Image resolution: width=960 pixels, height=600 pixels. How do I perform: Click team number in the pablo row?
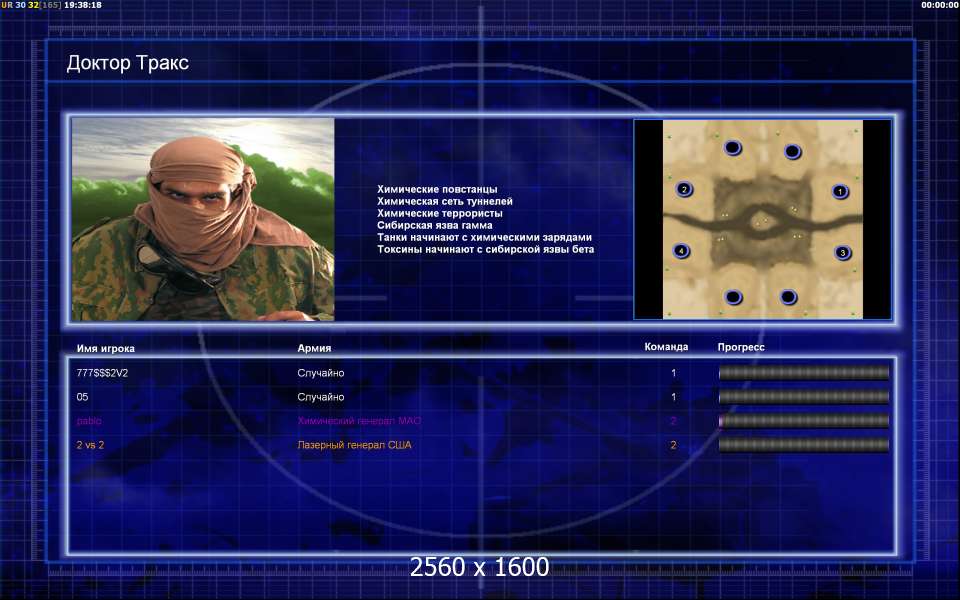coord(673,421)
